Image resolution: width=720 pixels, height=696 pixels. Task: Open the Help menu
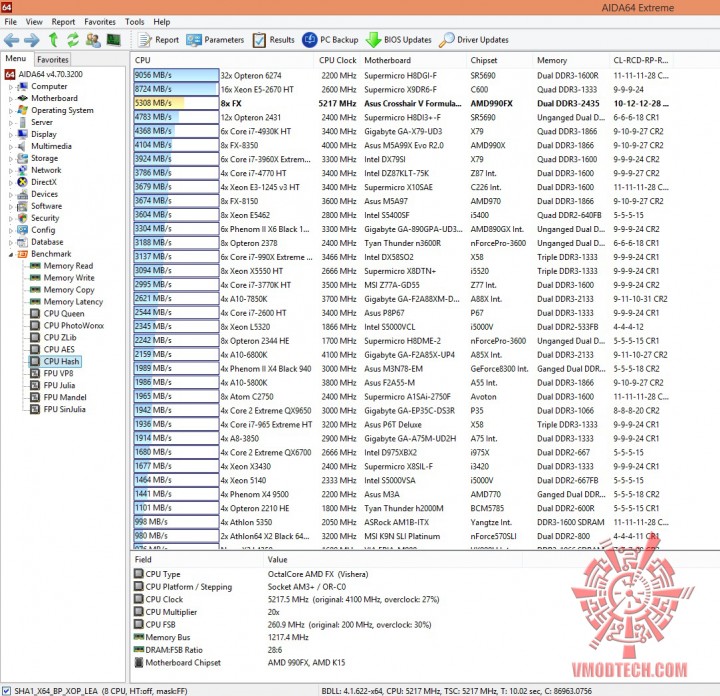(162, 22)
